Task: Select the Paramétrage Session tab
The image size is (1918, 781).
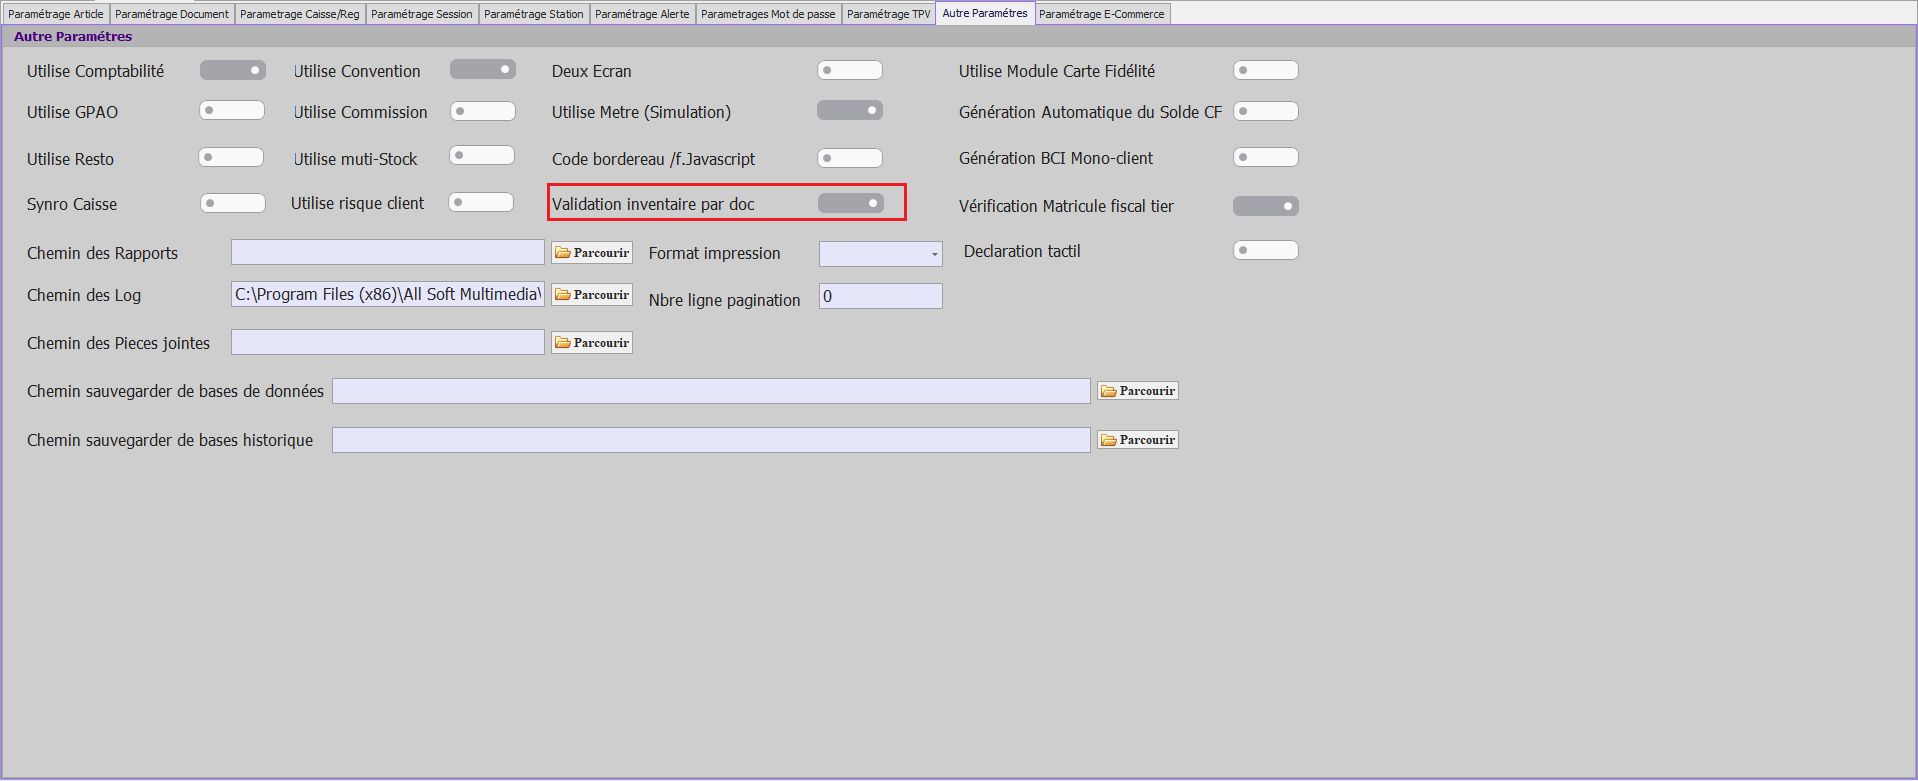Action: (421, 14)
